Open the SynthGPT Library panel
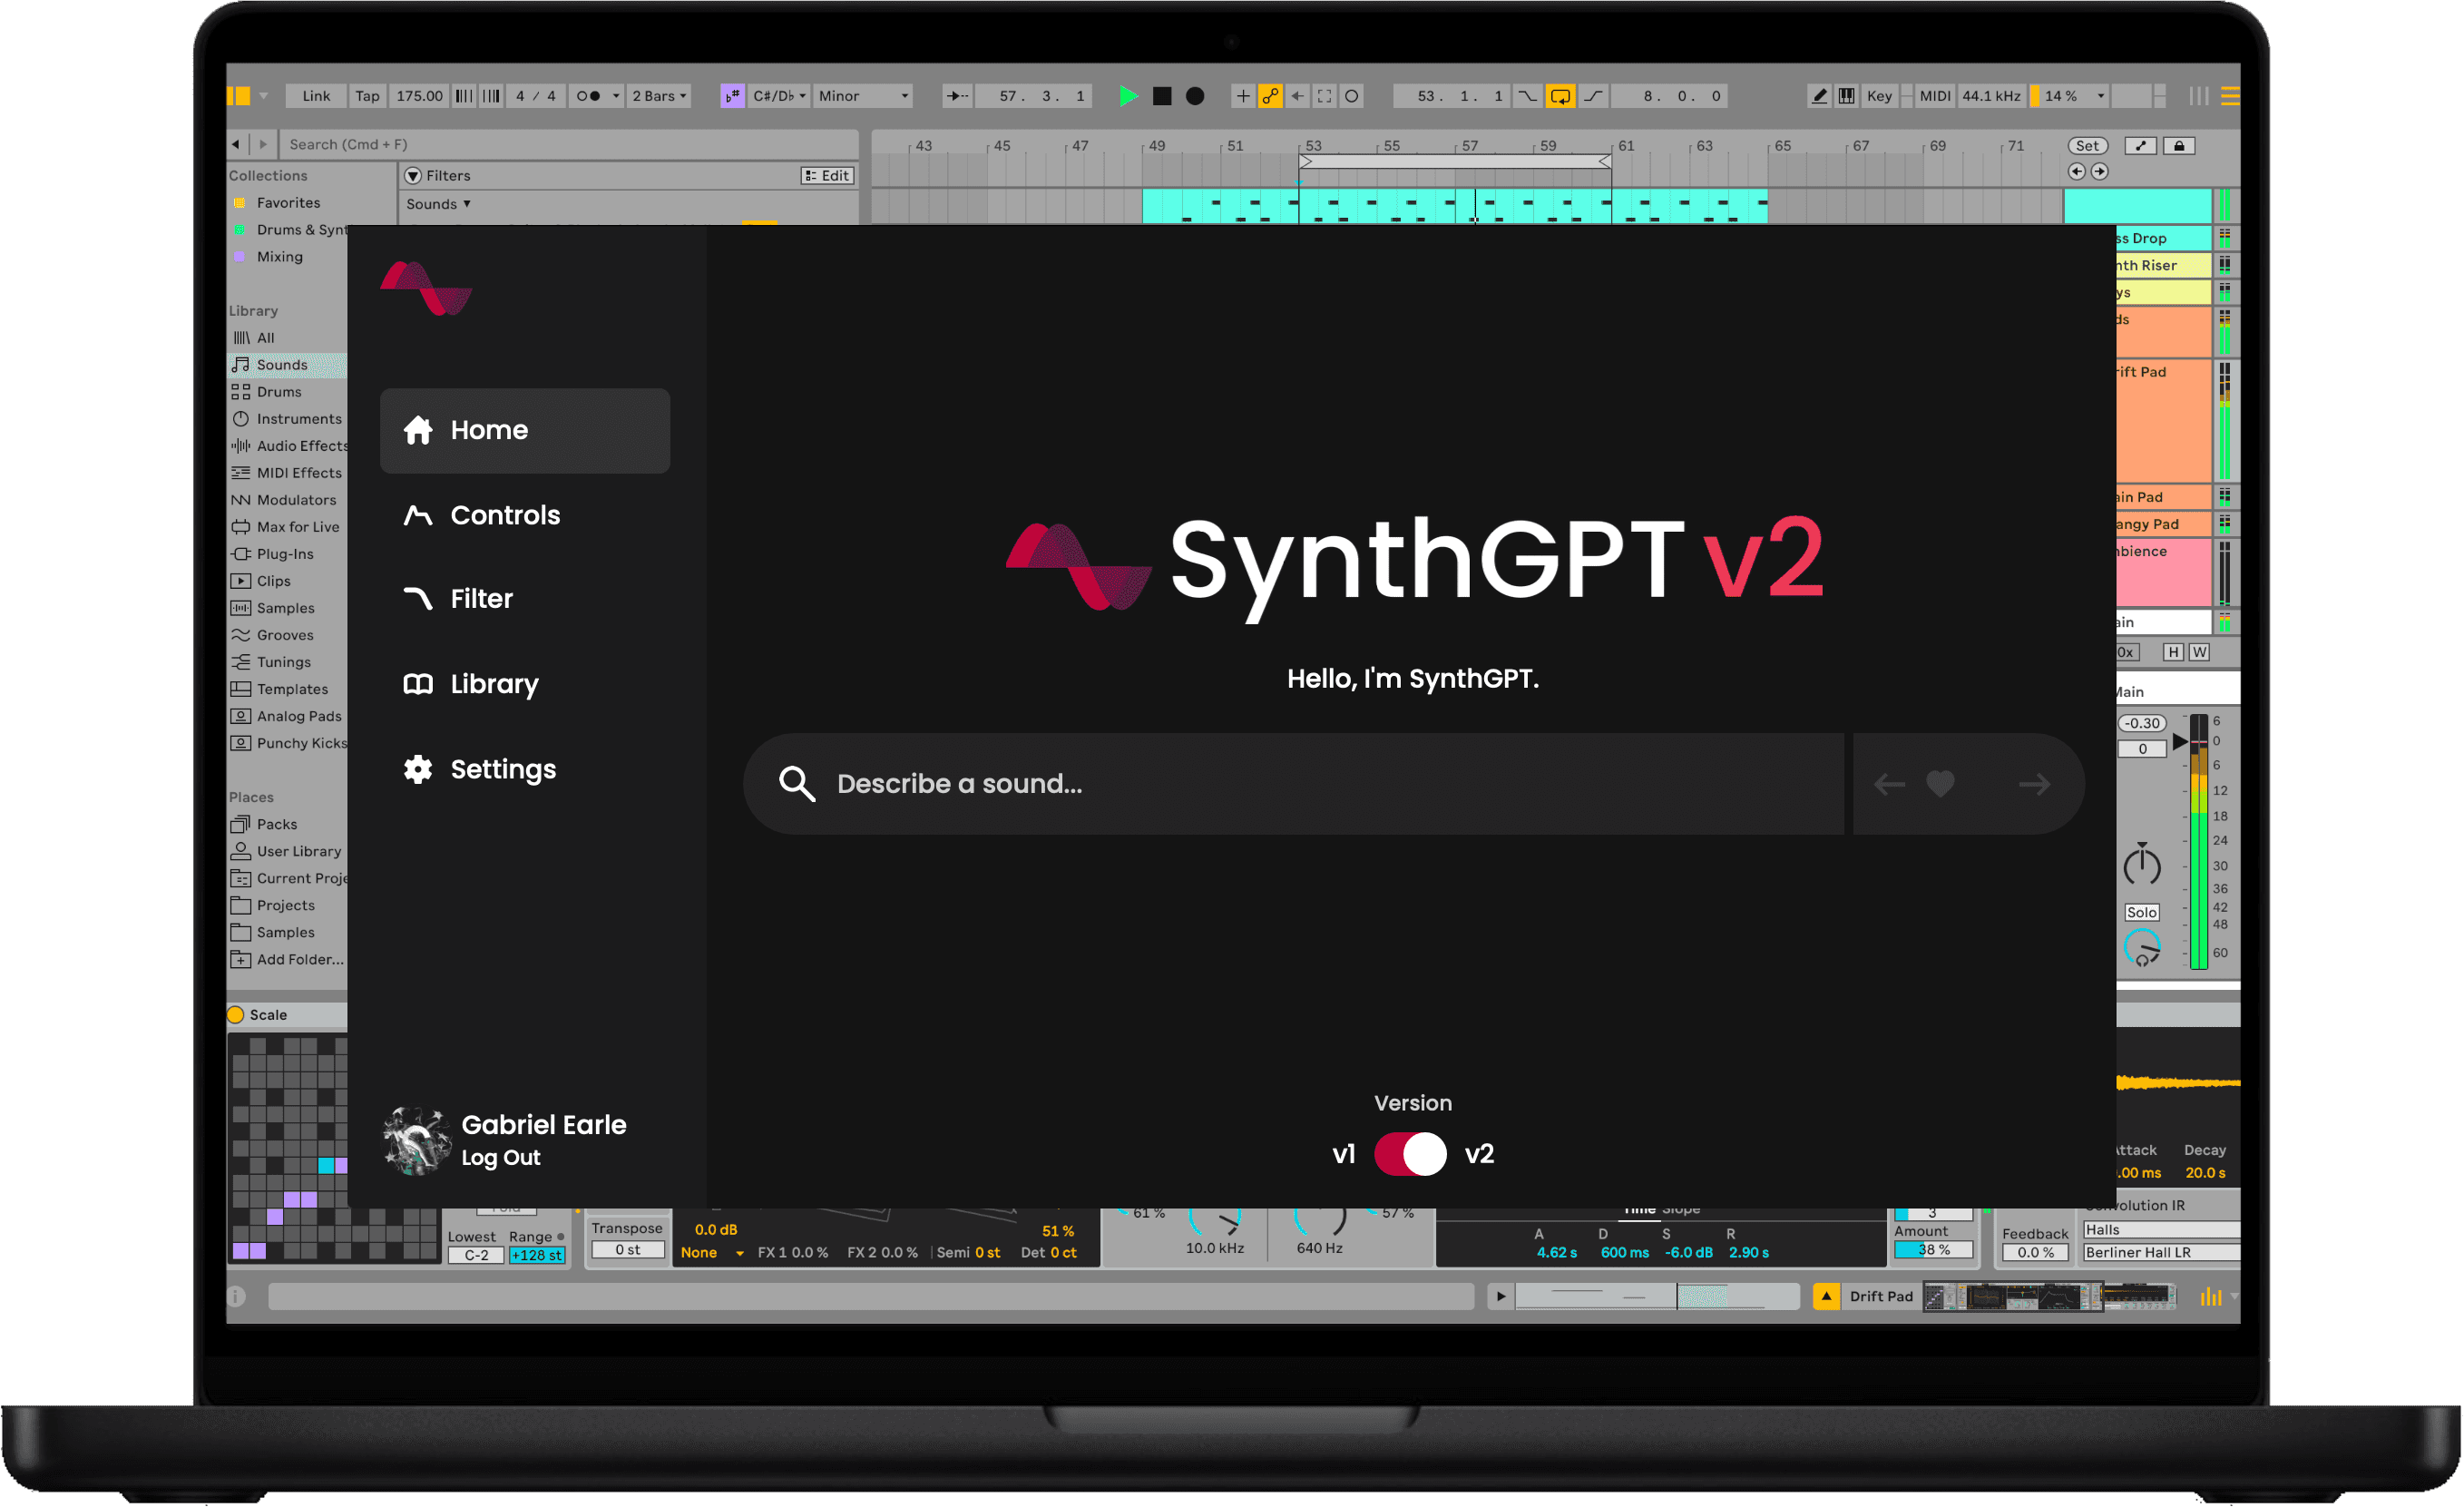The image size is (2464, 1507). pyautogui.click(x=493, y=683)
